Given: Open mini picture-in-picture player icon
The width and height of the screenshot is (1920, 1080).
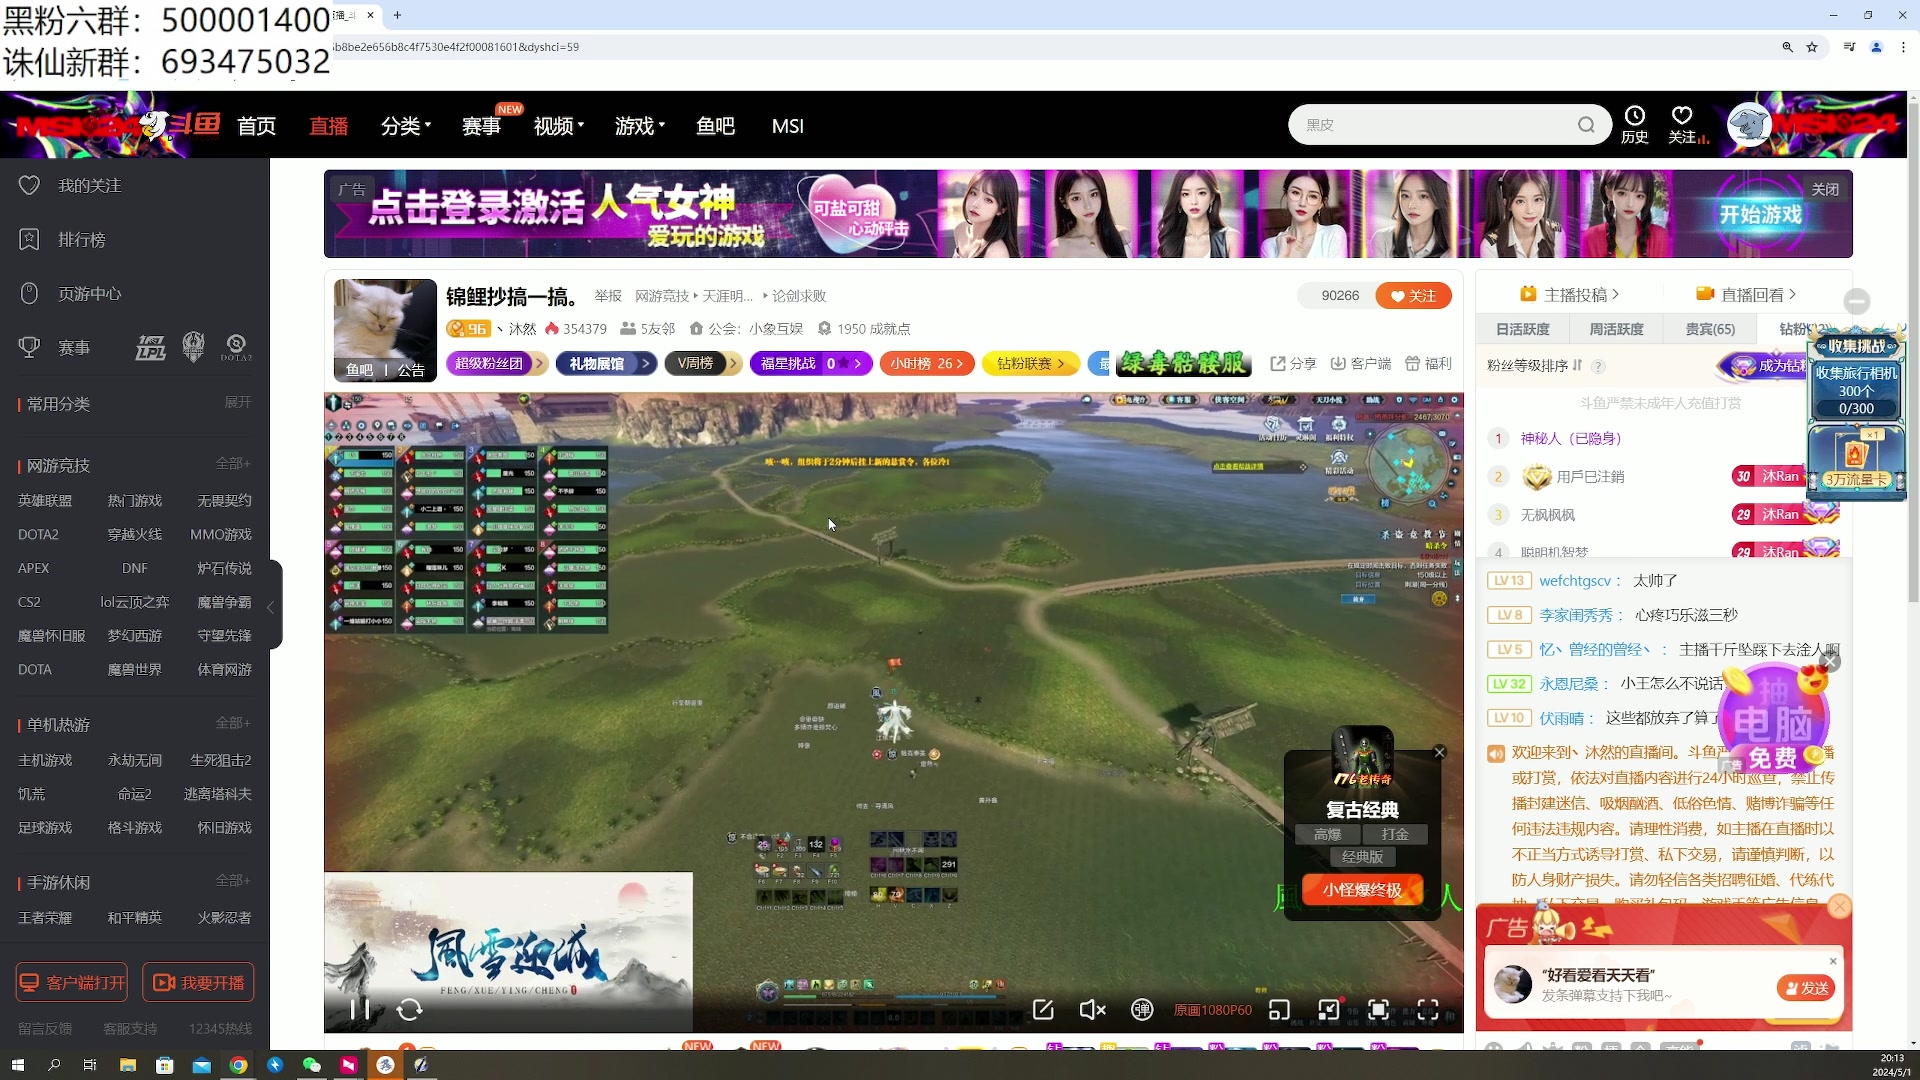Looking at the screenshot, I should point(1280,1010).
